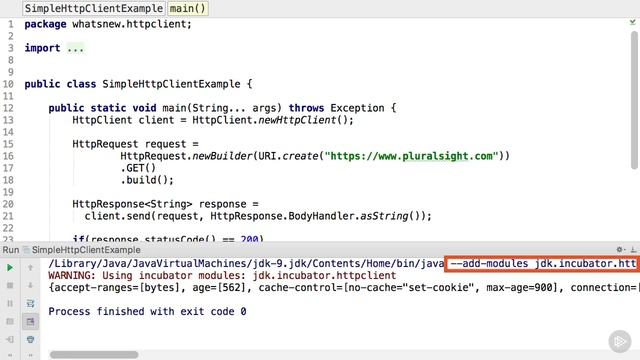The image size is (640, 360).
Task: Click 'HttpRequest request =' on line 15
Action: point(135,144)
